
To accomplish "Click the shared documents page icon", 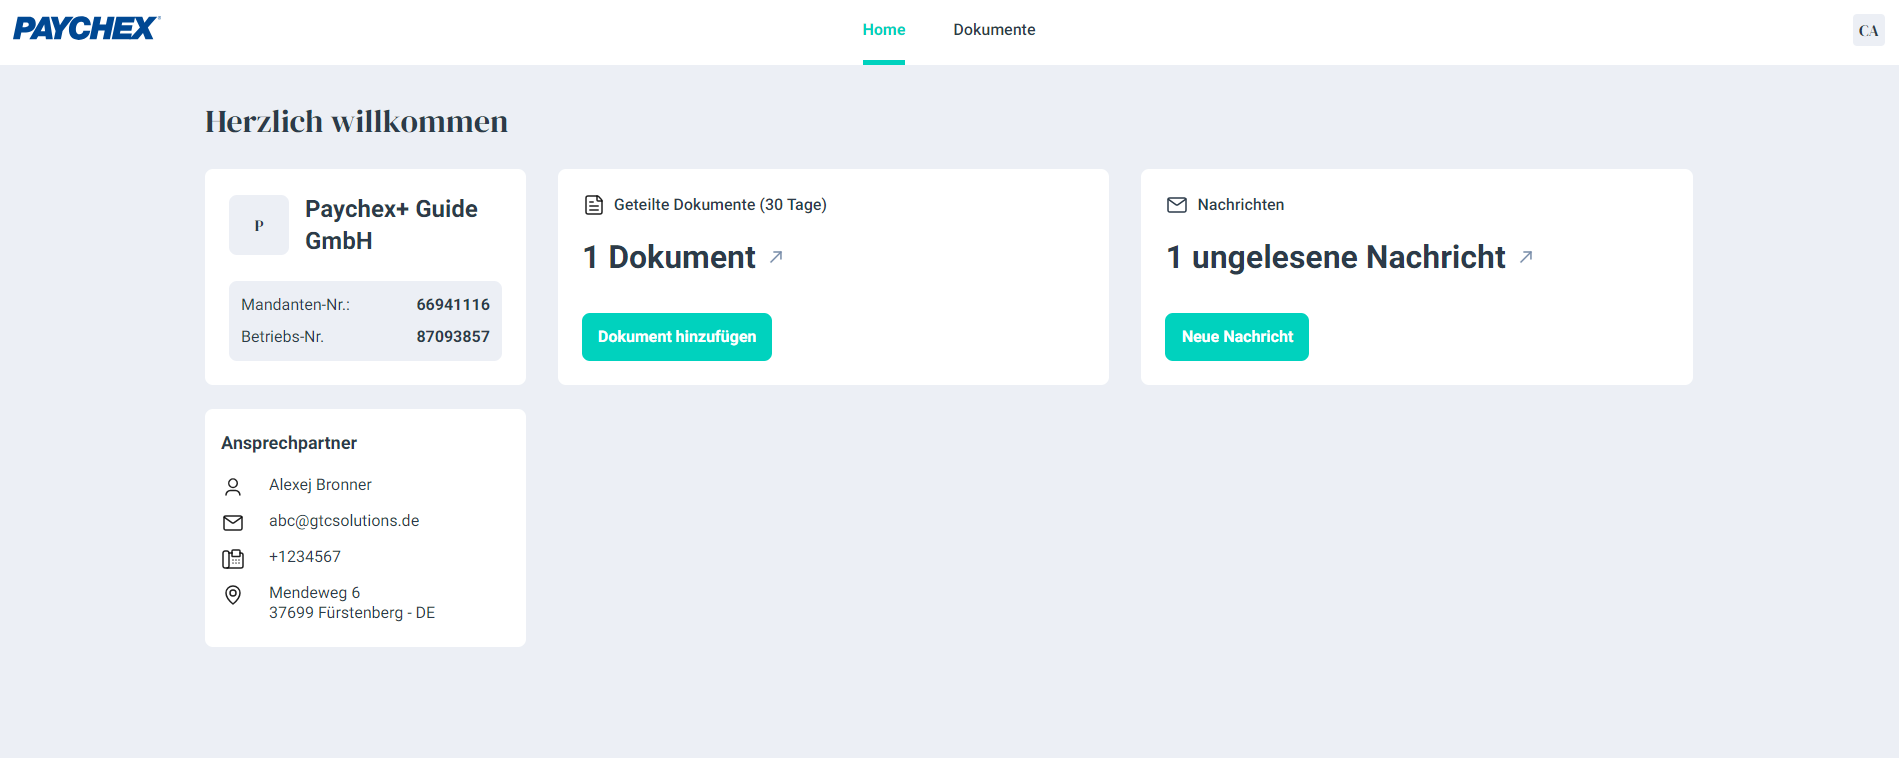I will click(x=594, y=205).
